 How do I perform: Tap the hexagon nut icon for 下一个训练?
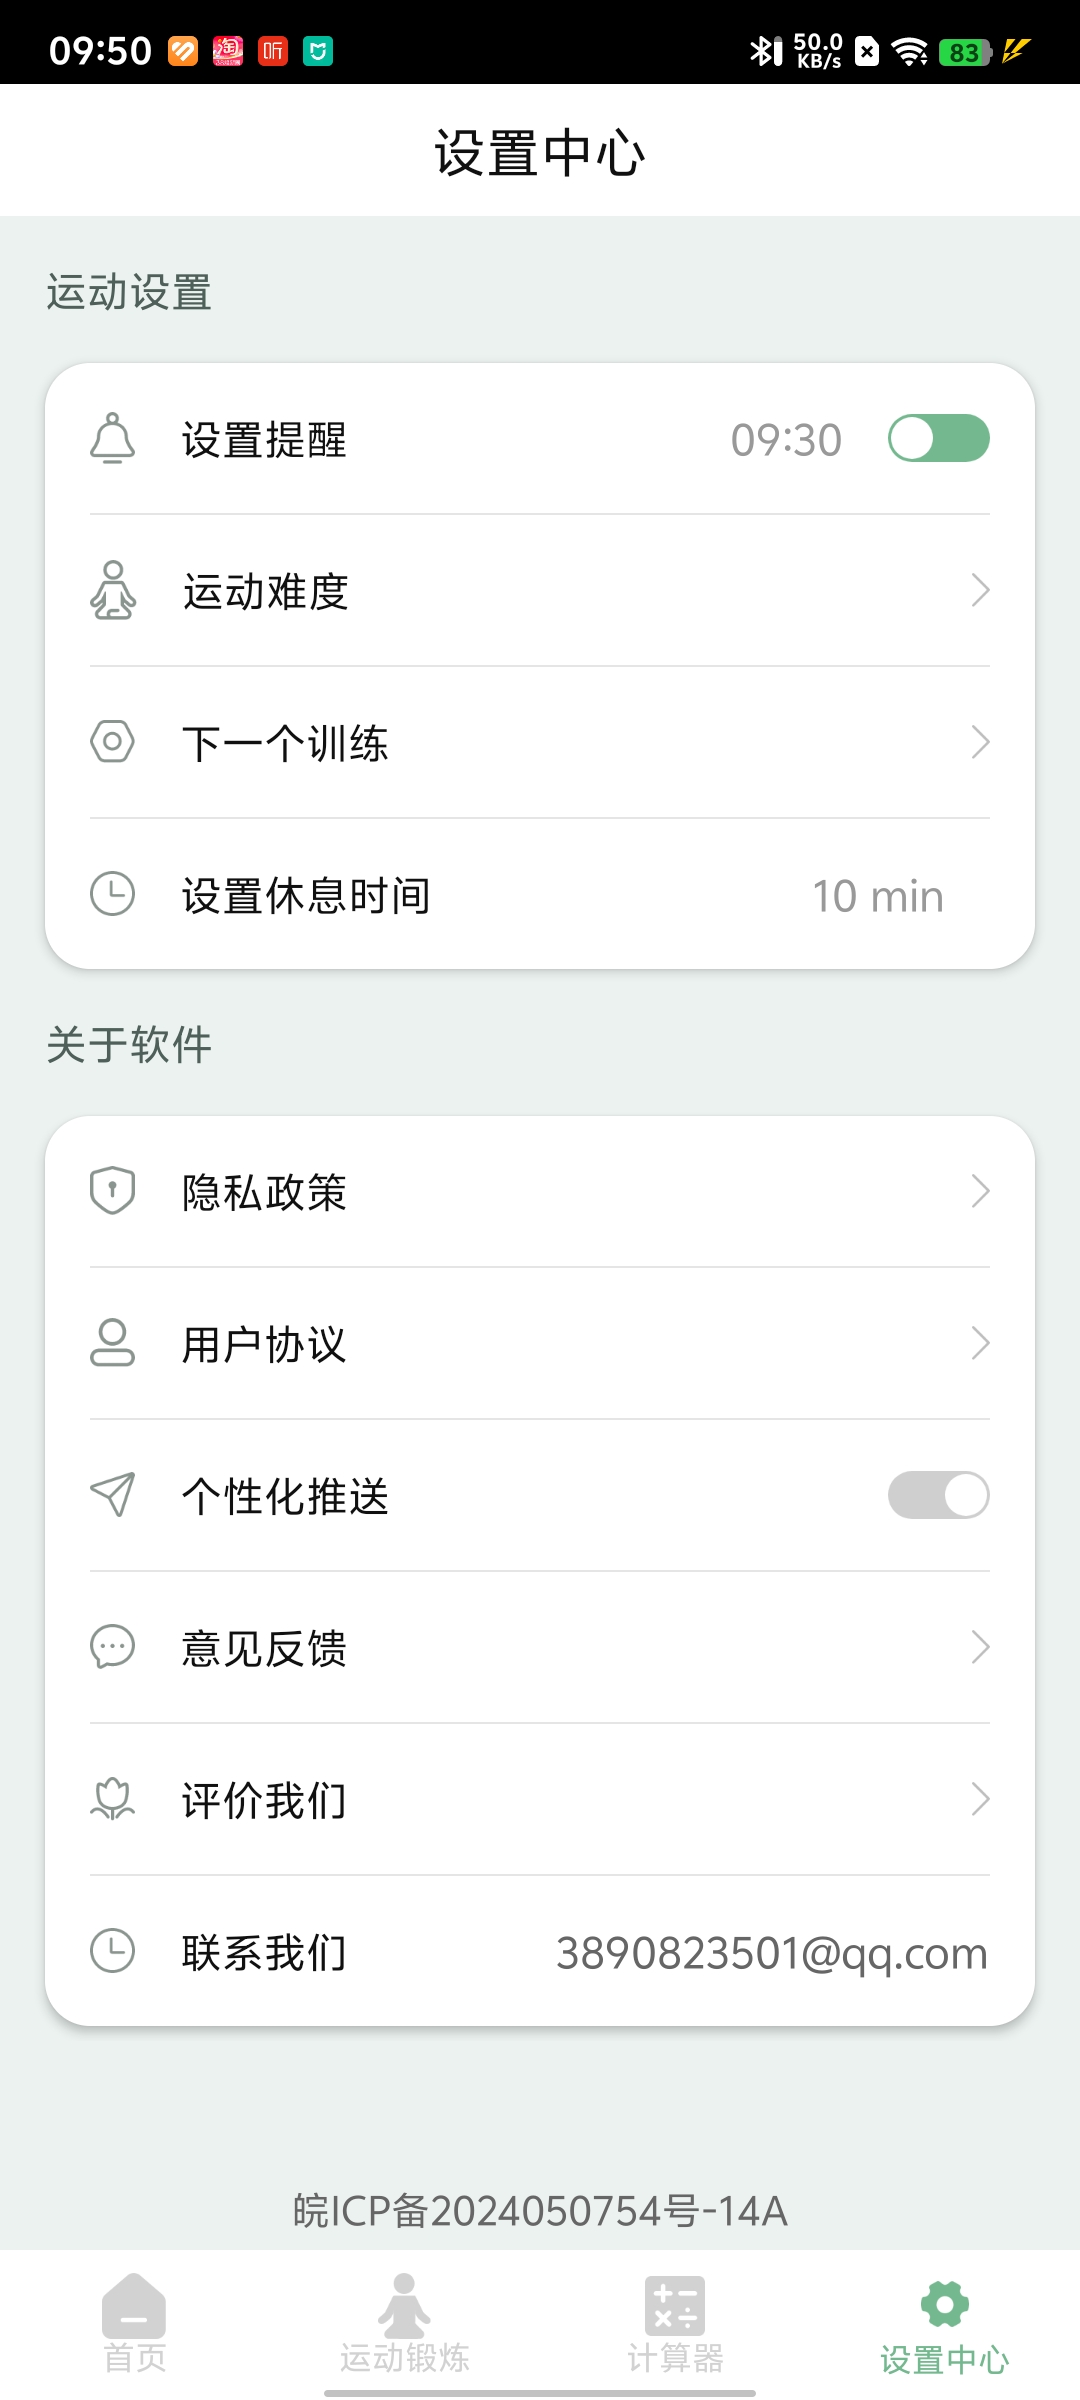click(112, 742)
